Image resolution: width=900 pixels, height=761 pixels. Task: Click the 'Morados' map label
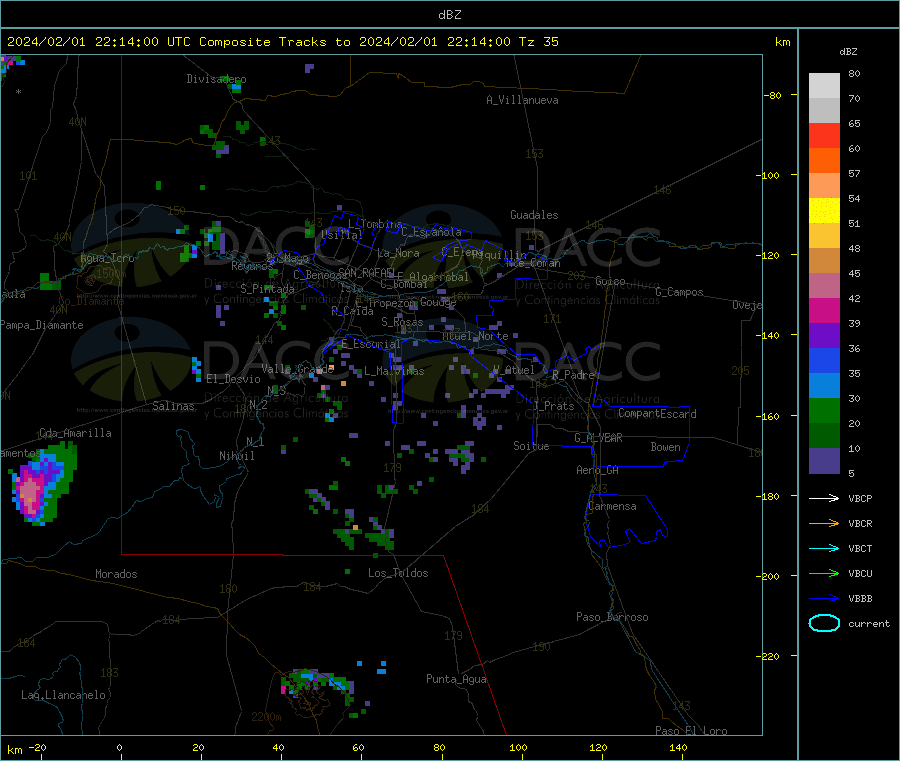116,574
